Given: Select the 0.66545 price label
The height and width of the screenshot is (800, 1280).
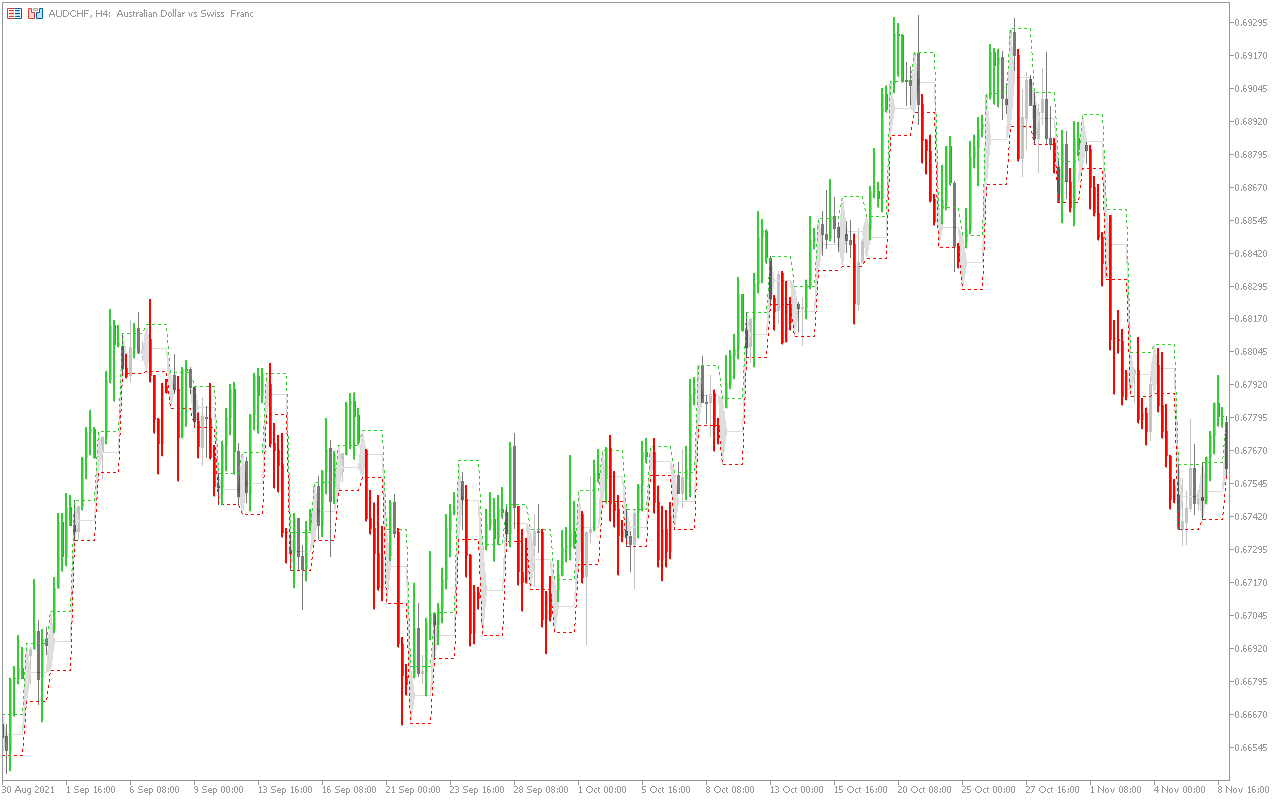Looking at the screenshot, I should [x=1253, y=747].
